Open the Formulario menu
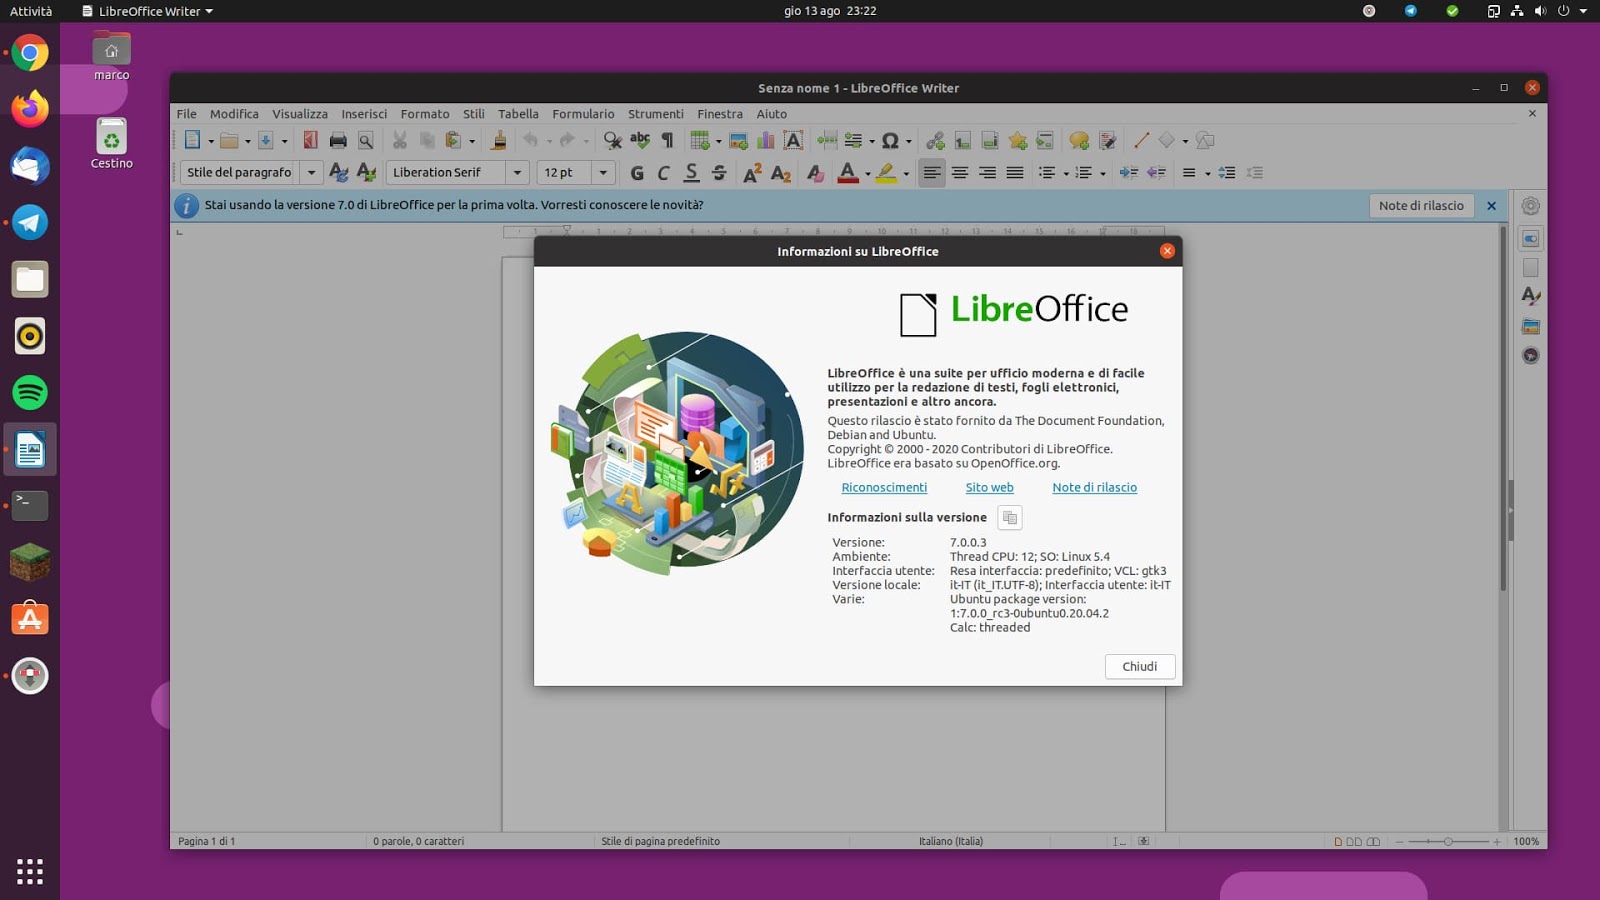 tap(584, 113)
